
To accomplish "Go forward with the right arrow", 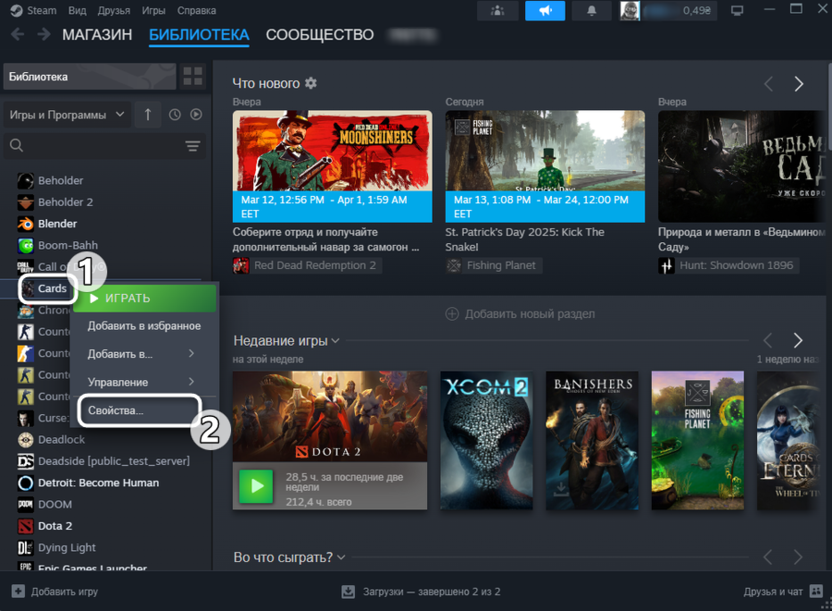I will coord(44,34).
